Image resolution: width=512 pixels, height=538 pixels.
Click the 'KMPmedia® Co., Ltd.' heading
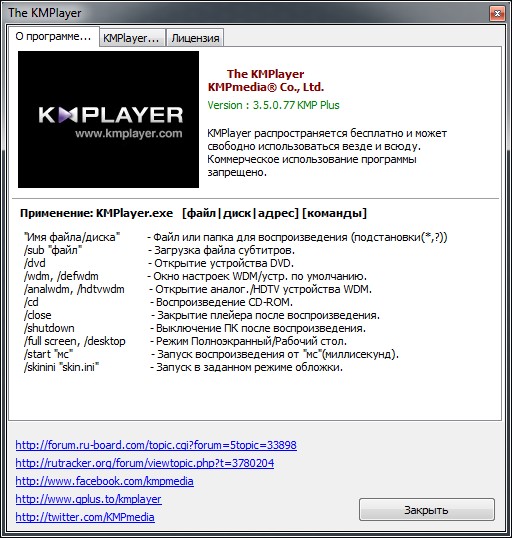point(266,87)
